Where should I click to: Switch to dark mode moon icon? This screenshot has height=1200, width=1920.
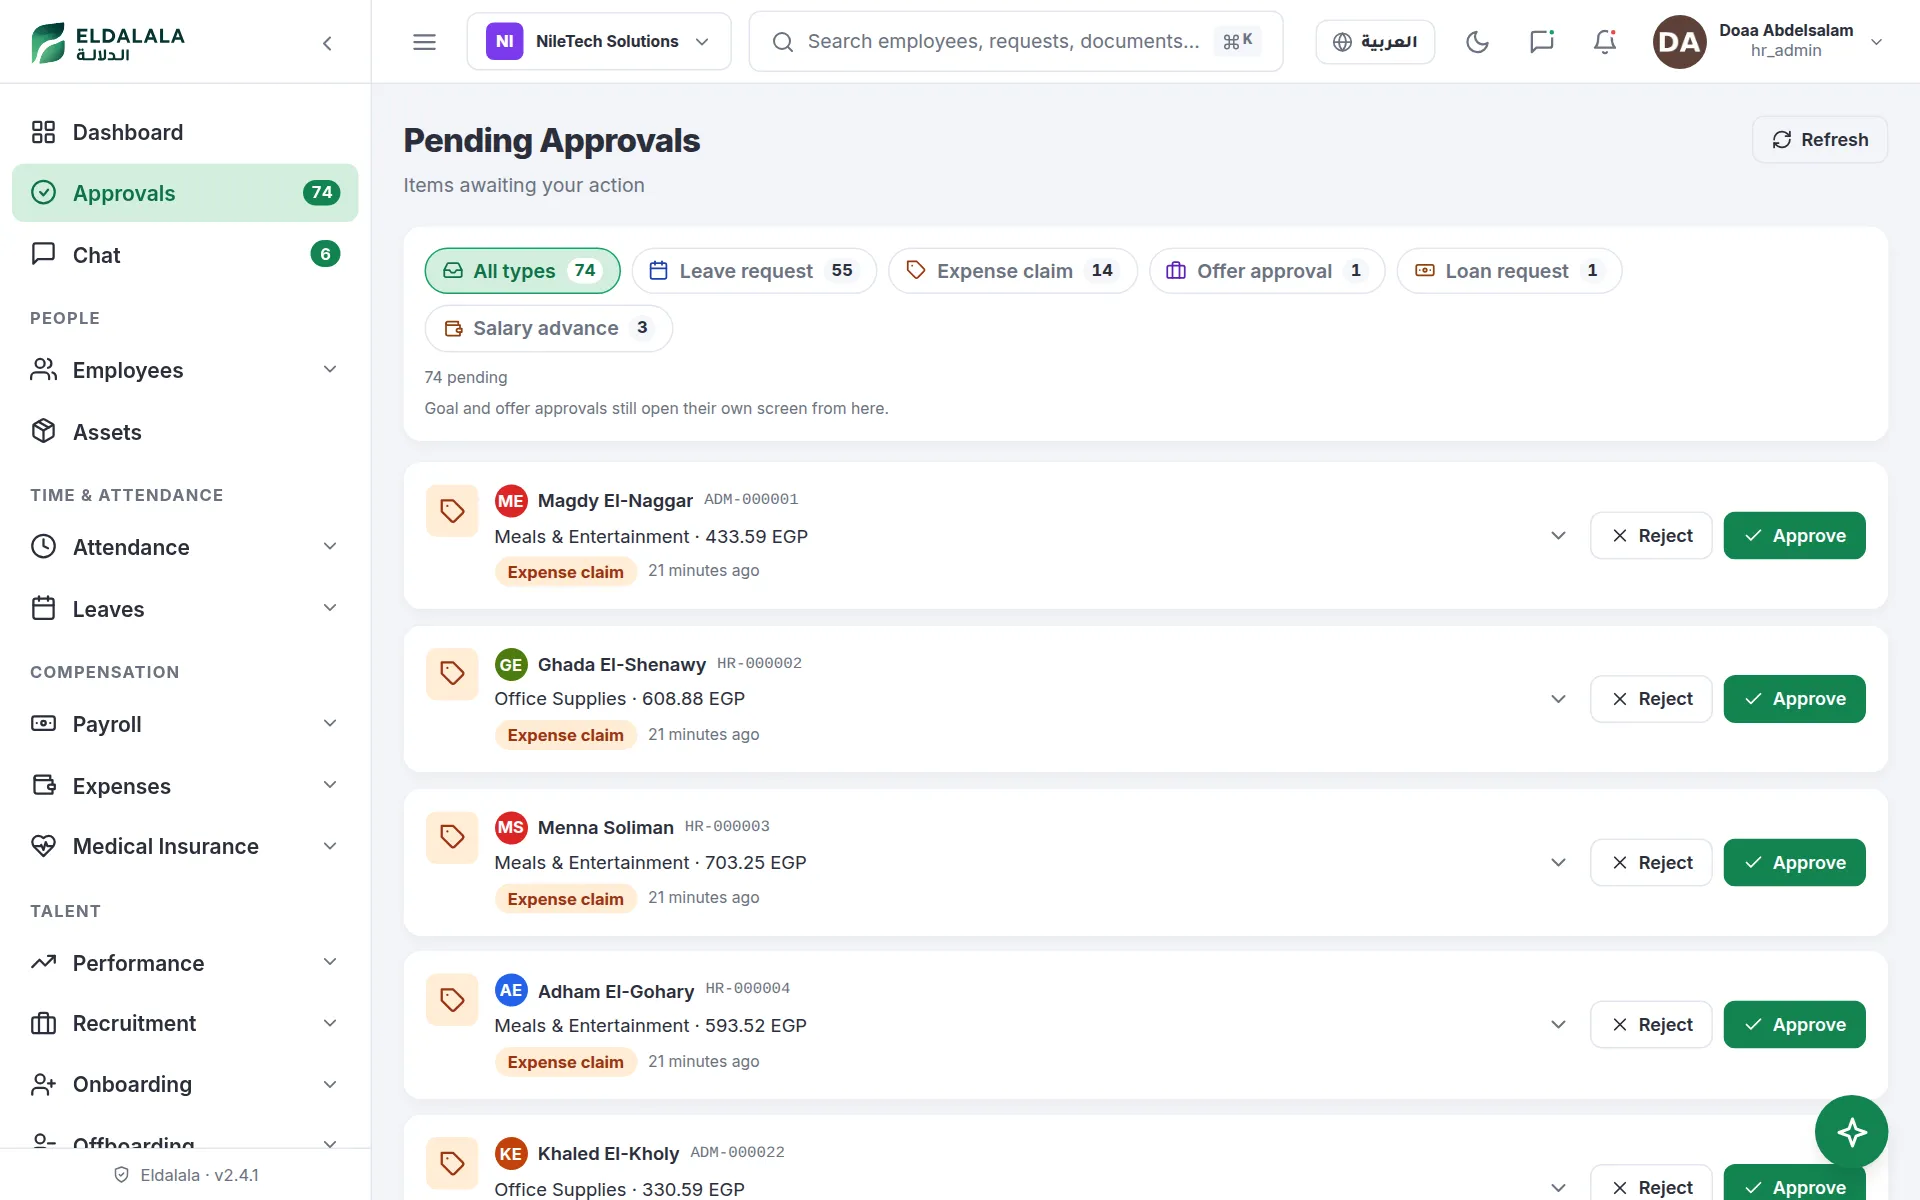(1477, 42)
